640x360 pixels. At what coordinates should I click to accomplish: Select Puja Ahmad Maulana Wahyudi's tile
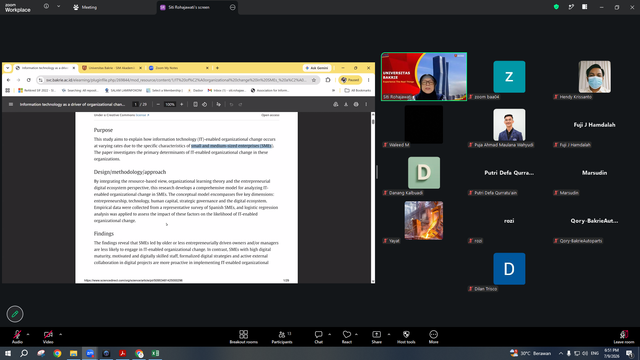(509, 124)
